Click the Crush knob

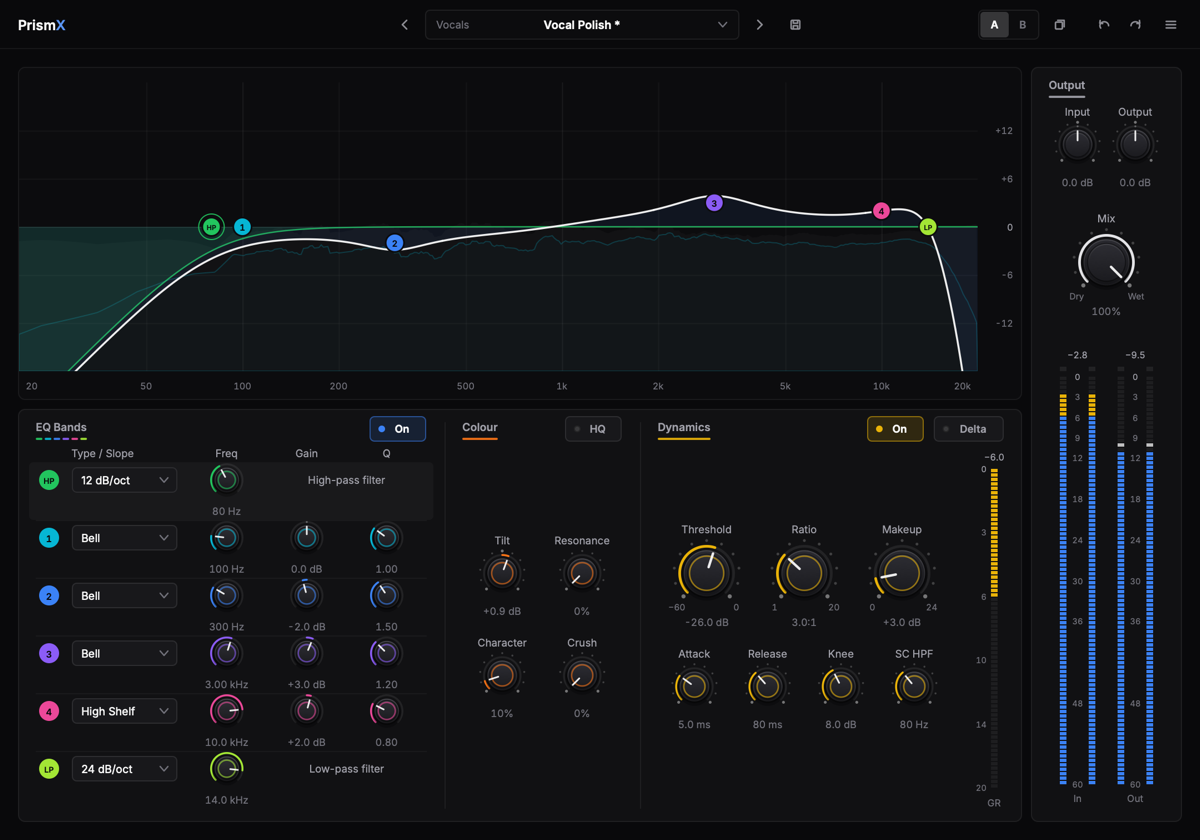click(582, 676)
